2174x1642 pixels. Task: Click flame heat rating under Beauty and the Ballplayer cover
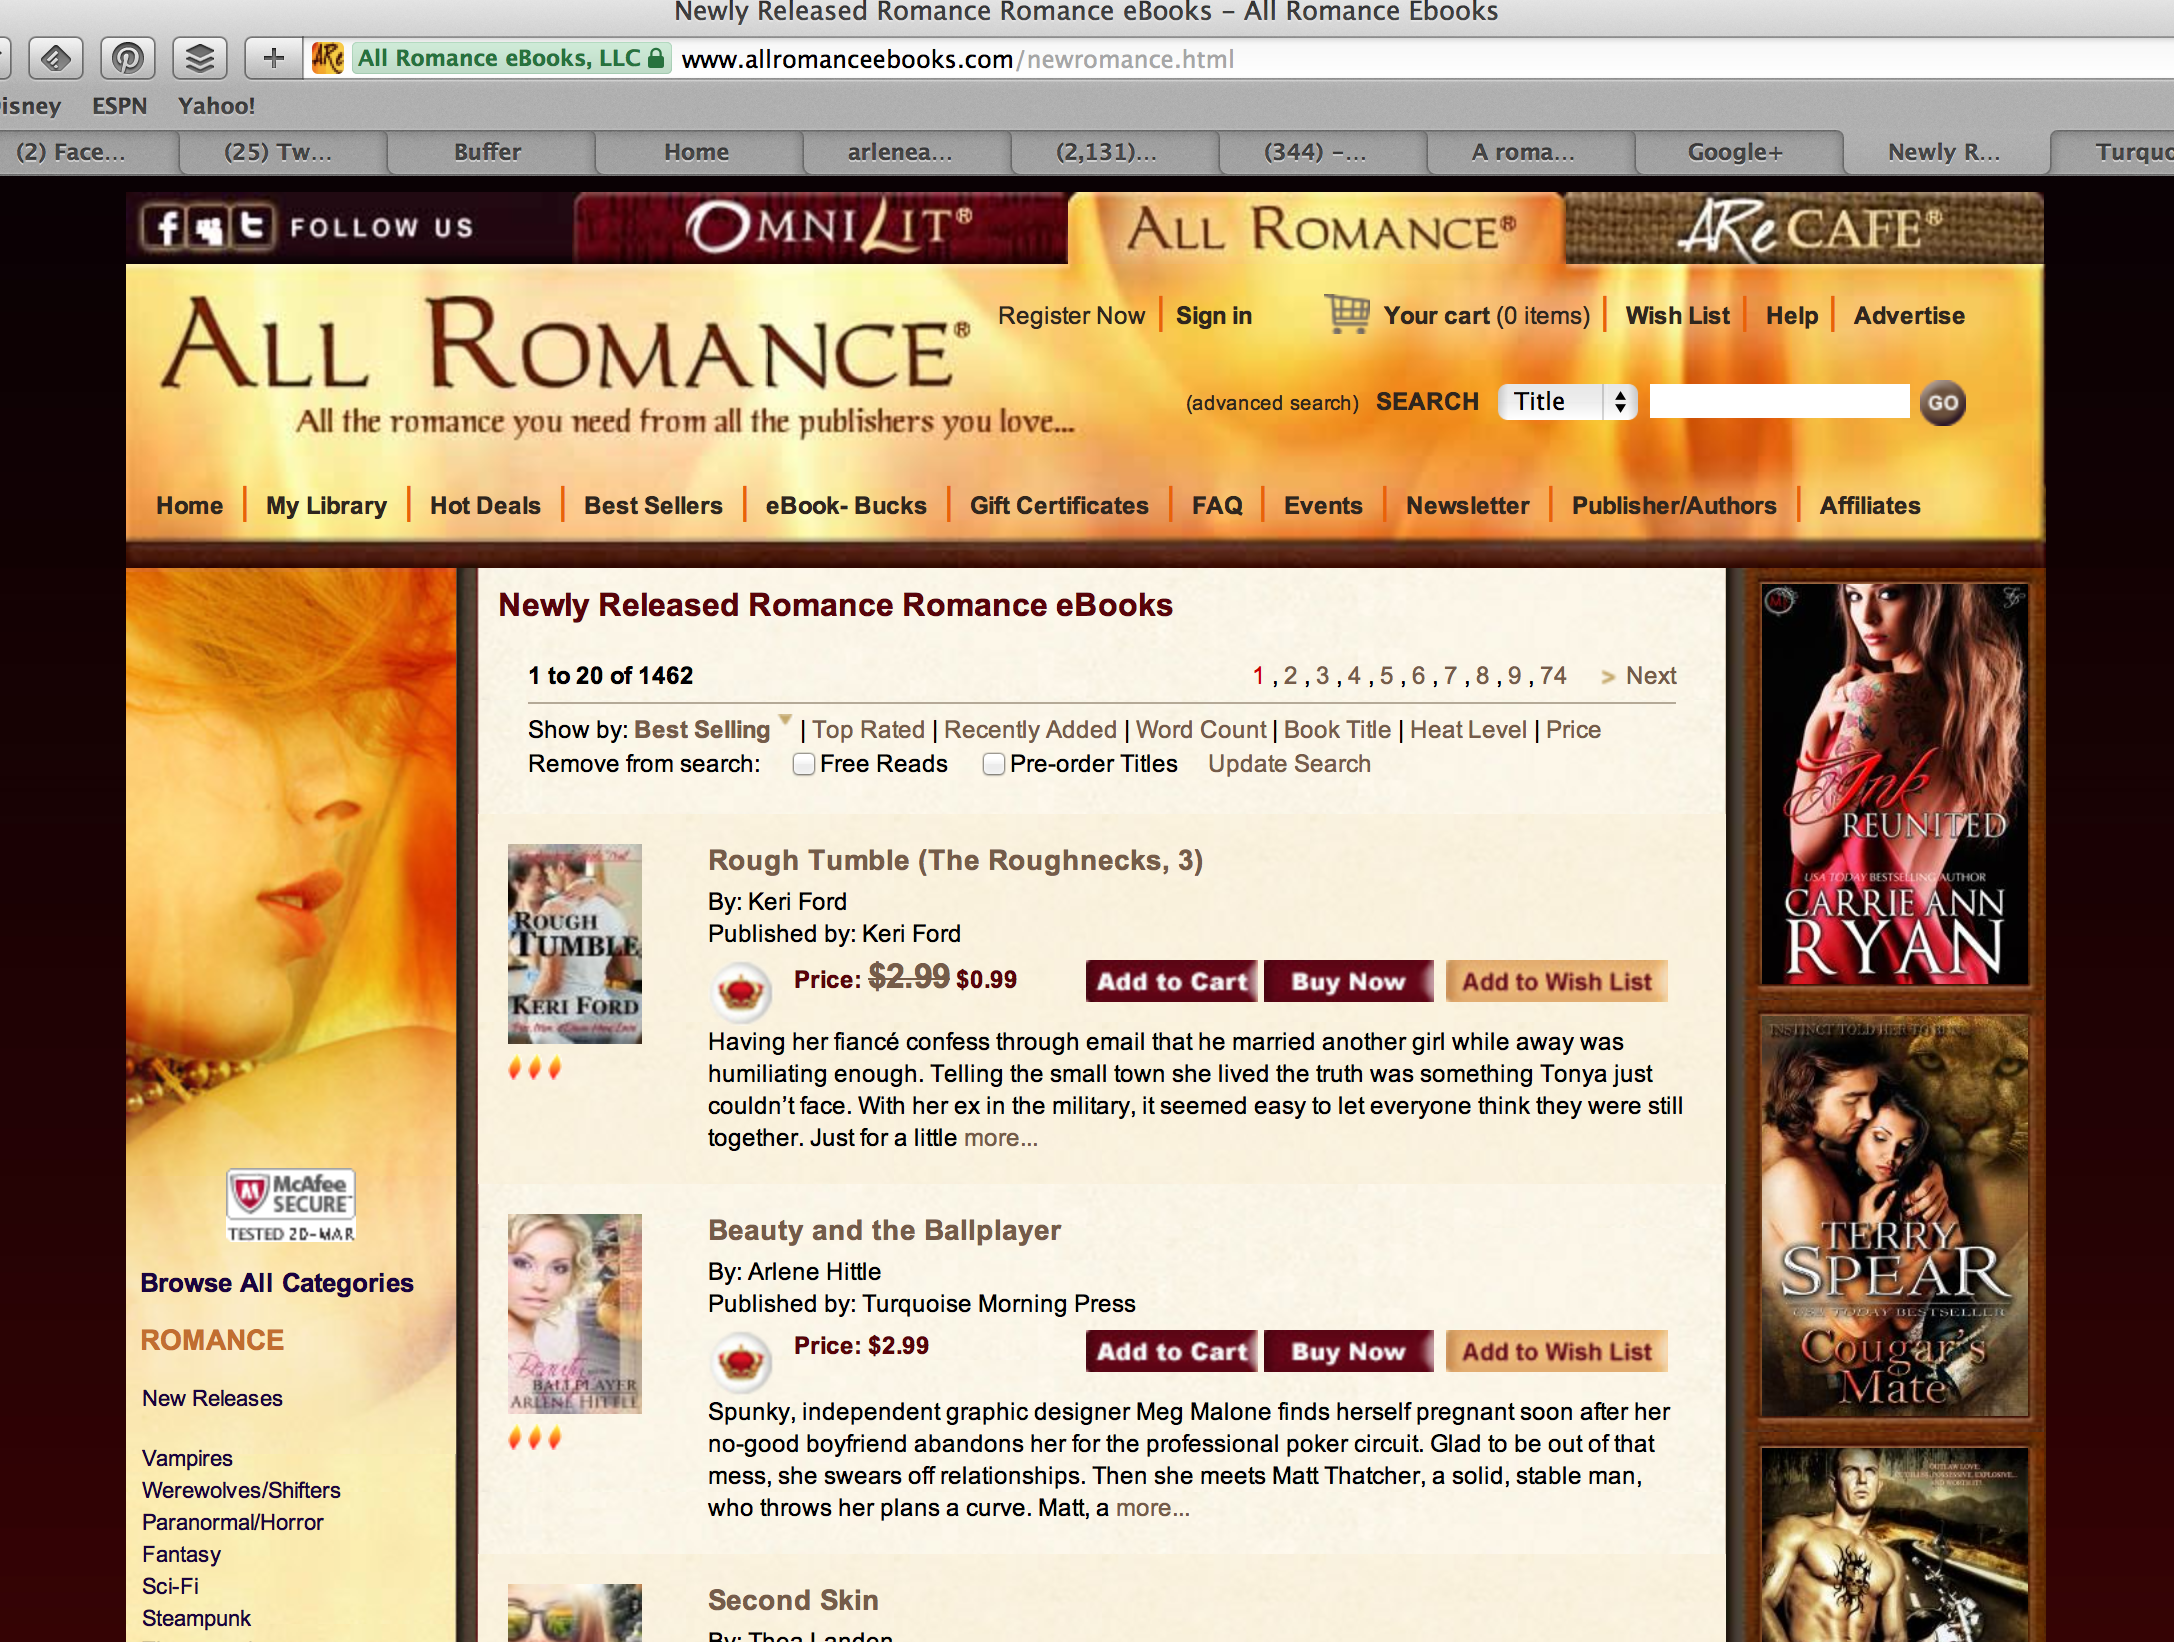[x=535, y=1438]
